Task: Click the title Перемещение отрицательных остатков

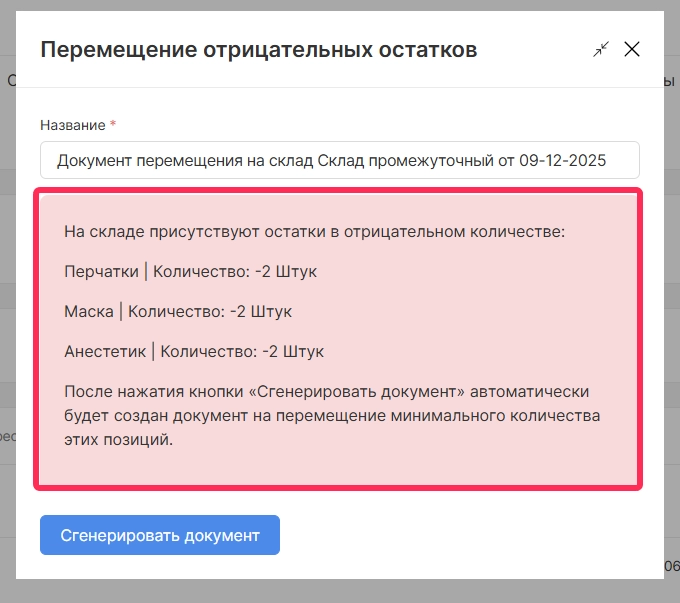Action: (x=258, y=49)
